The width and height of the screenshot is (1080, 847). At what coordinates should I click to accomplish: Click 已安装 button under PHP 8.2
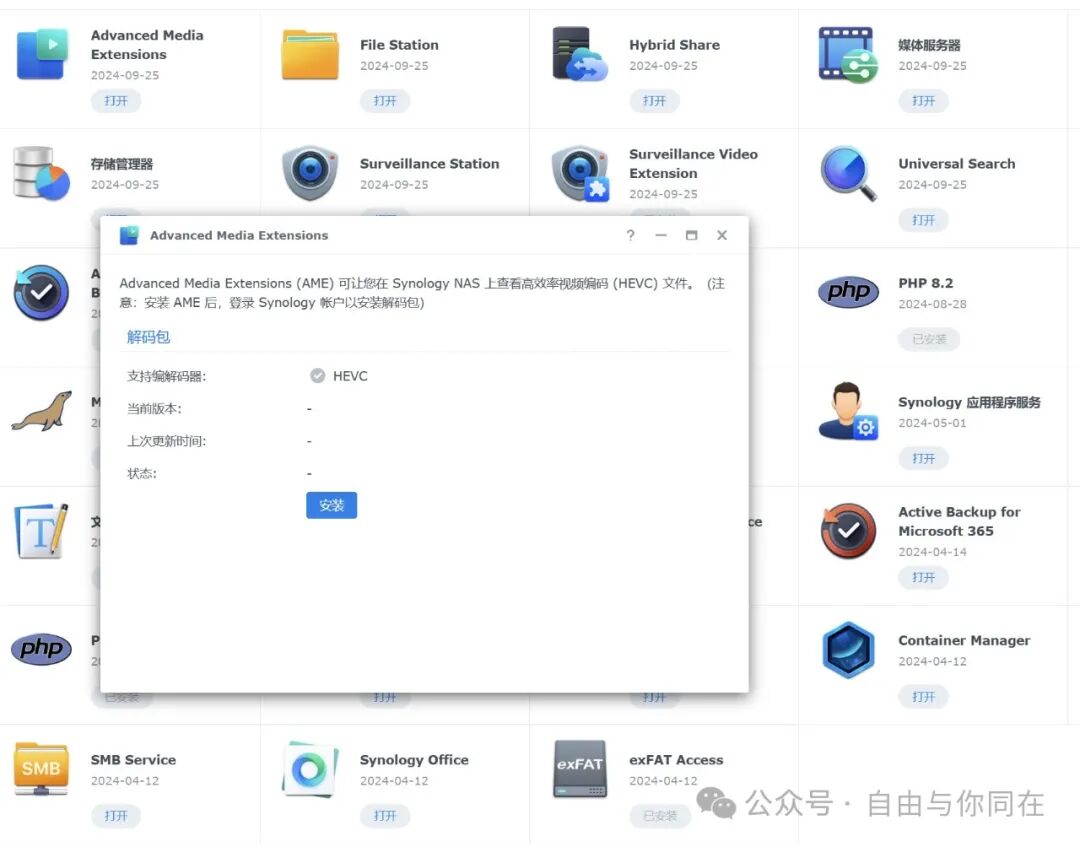[929, 339]
